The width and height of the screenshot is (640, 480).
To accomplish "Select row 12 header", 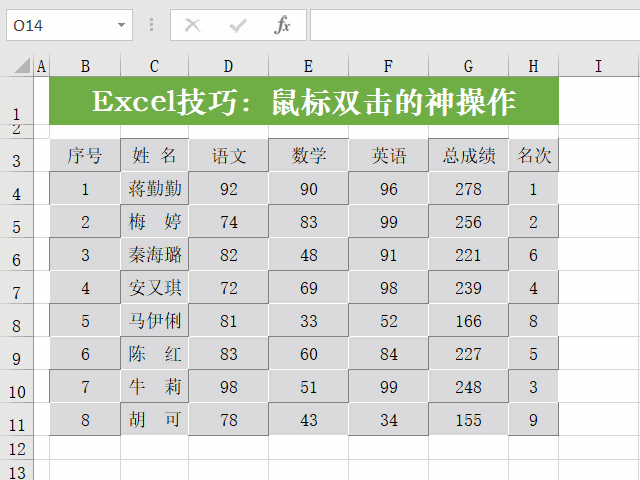I will coord(16,448).
